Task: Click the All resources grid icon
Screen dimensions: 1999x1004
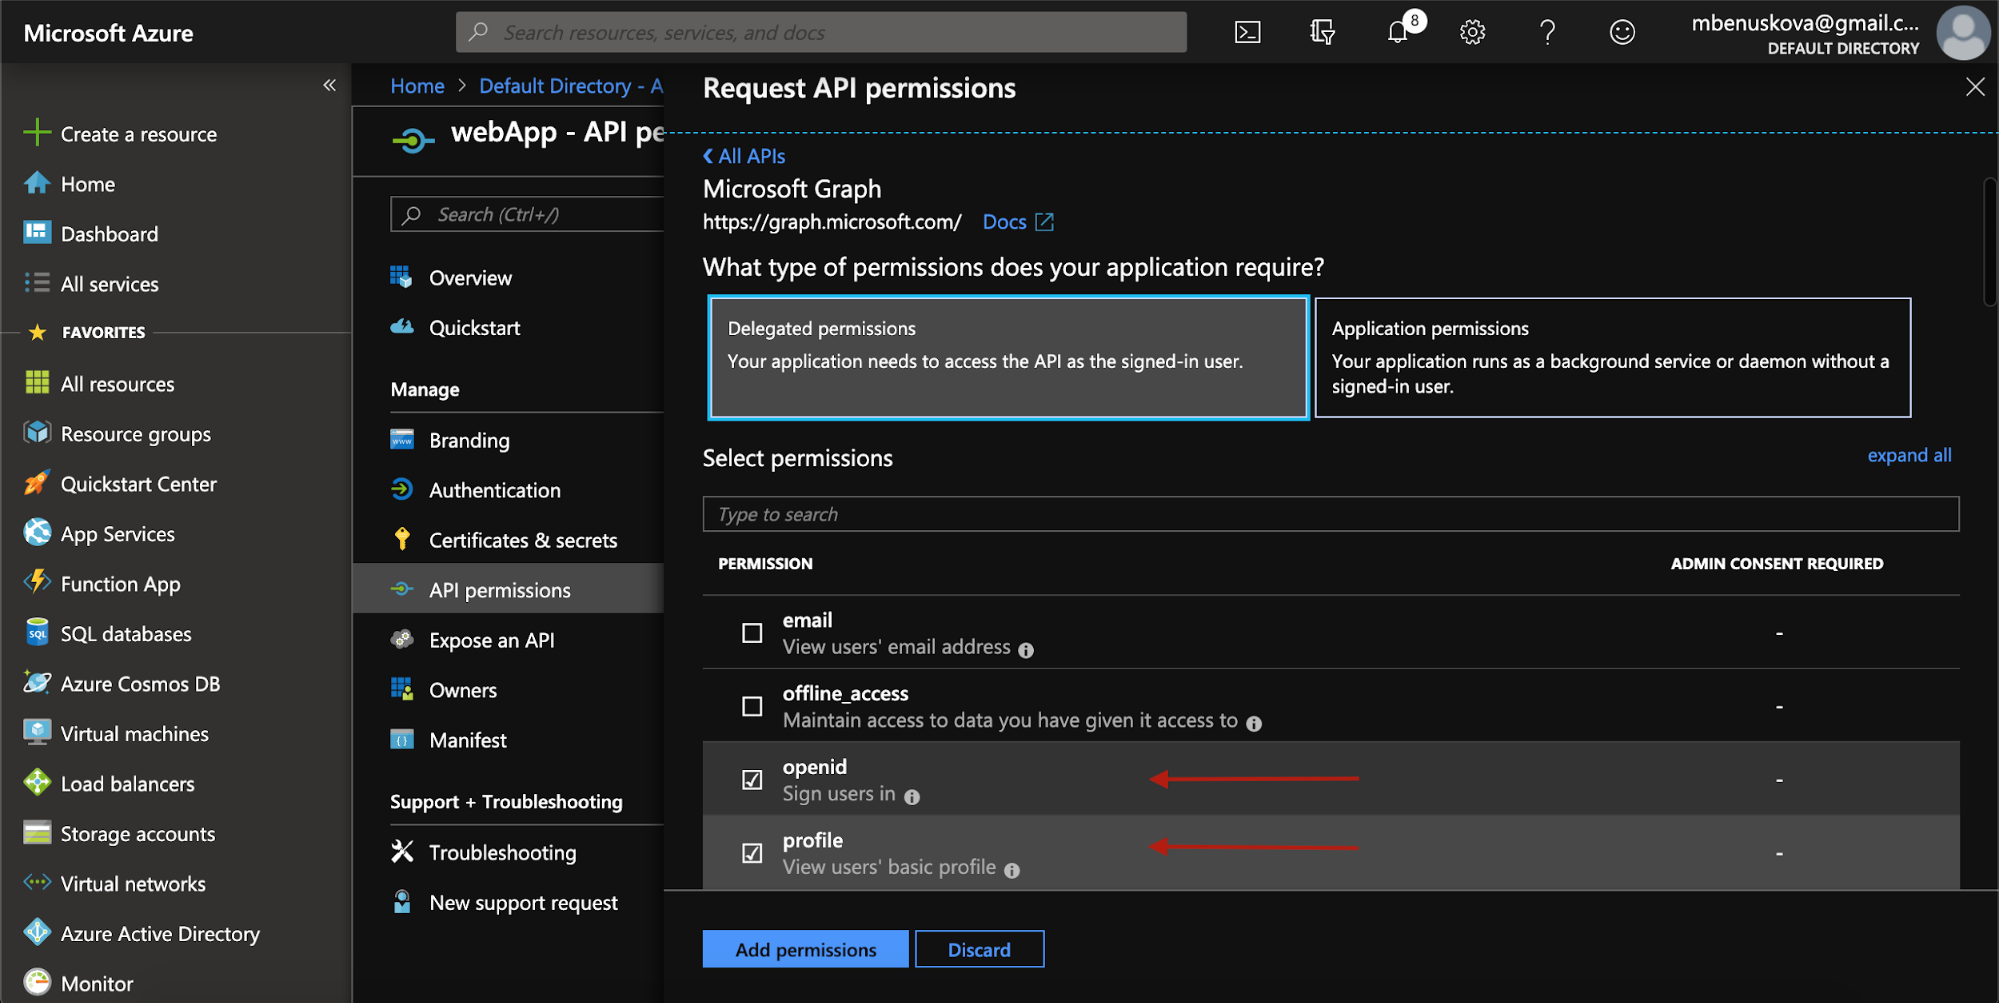Action: [x=37, y=383]
